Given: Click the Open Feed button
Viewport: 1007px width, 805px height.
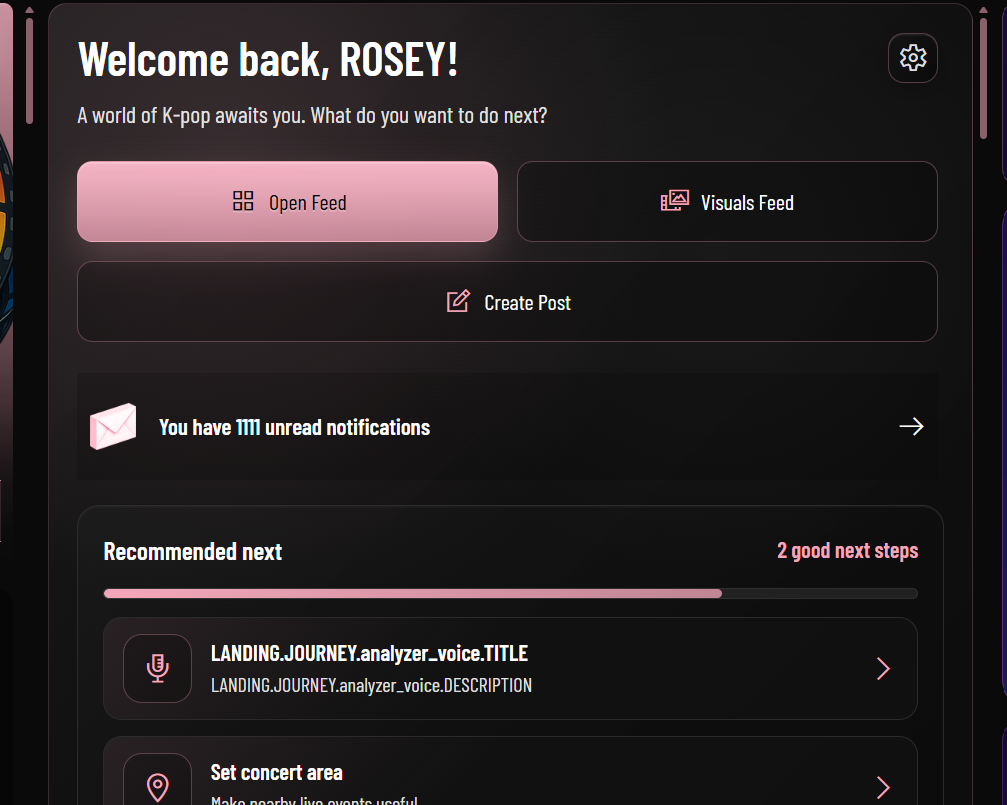Looking at the screenshot, I should [x=287, y=202].
